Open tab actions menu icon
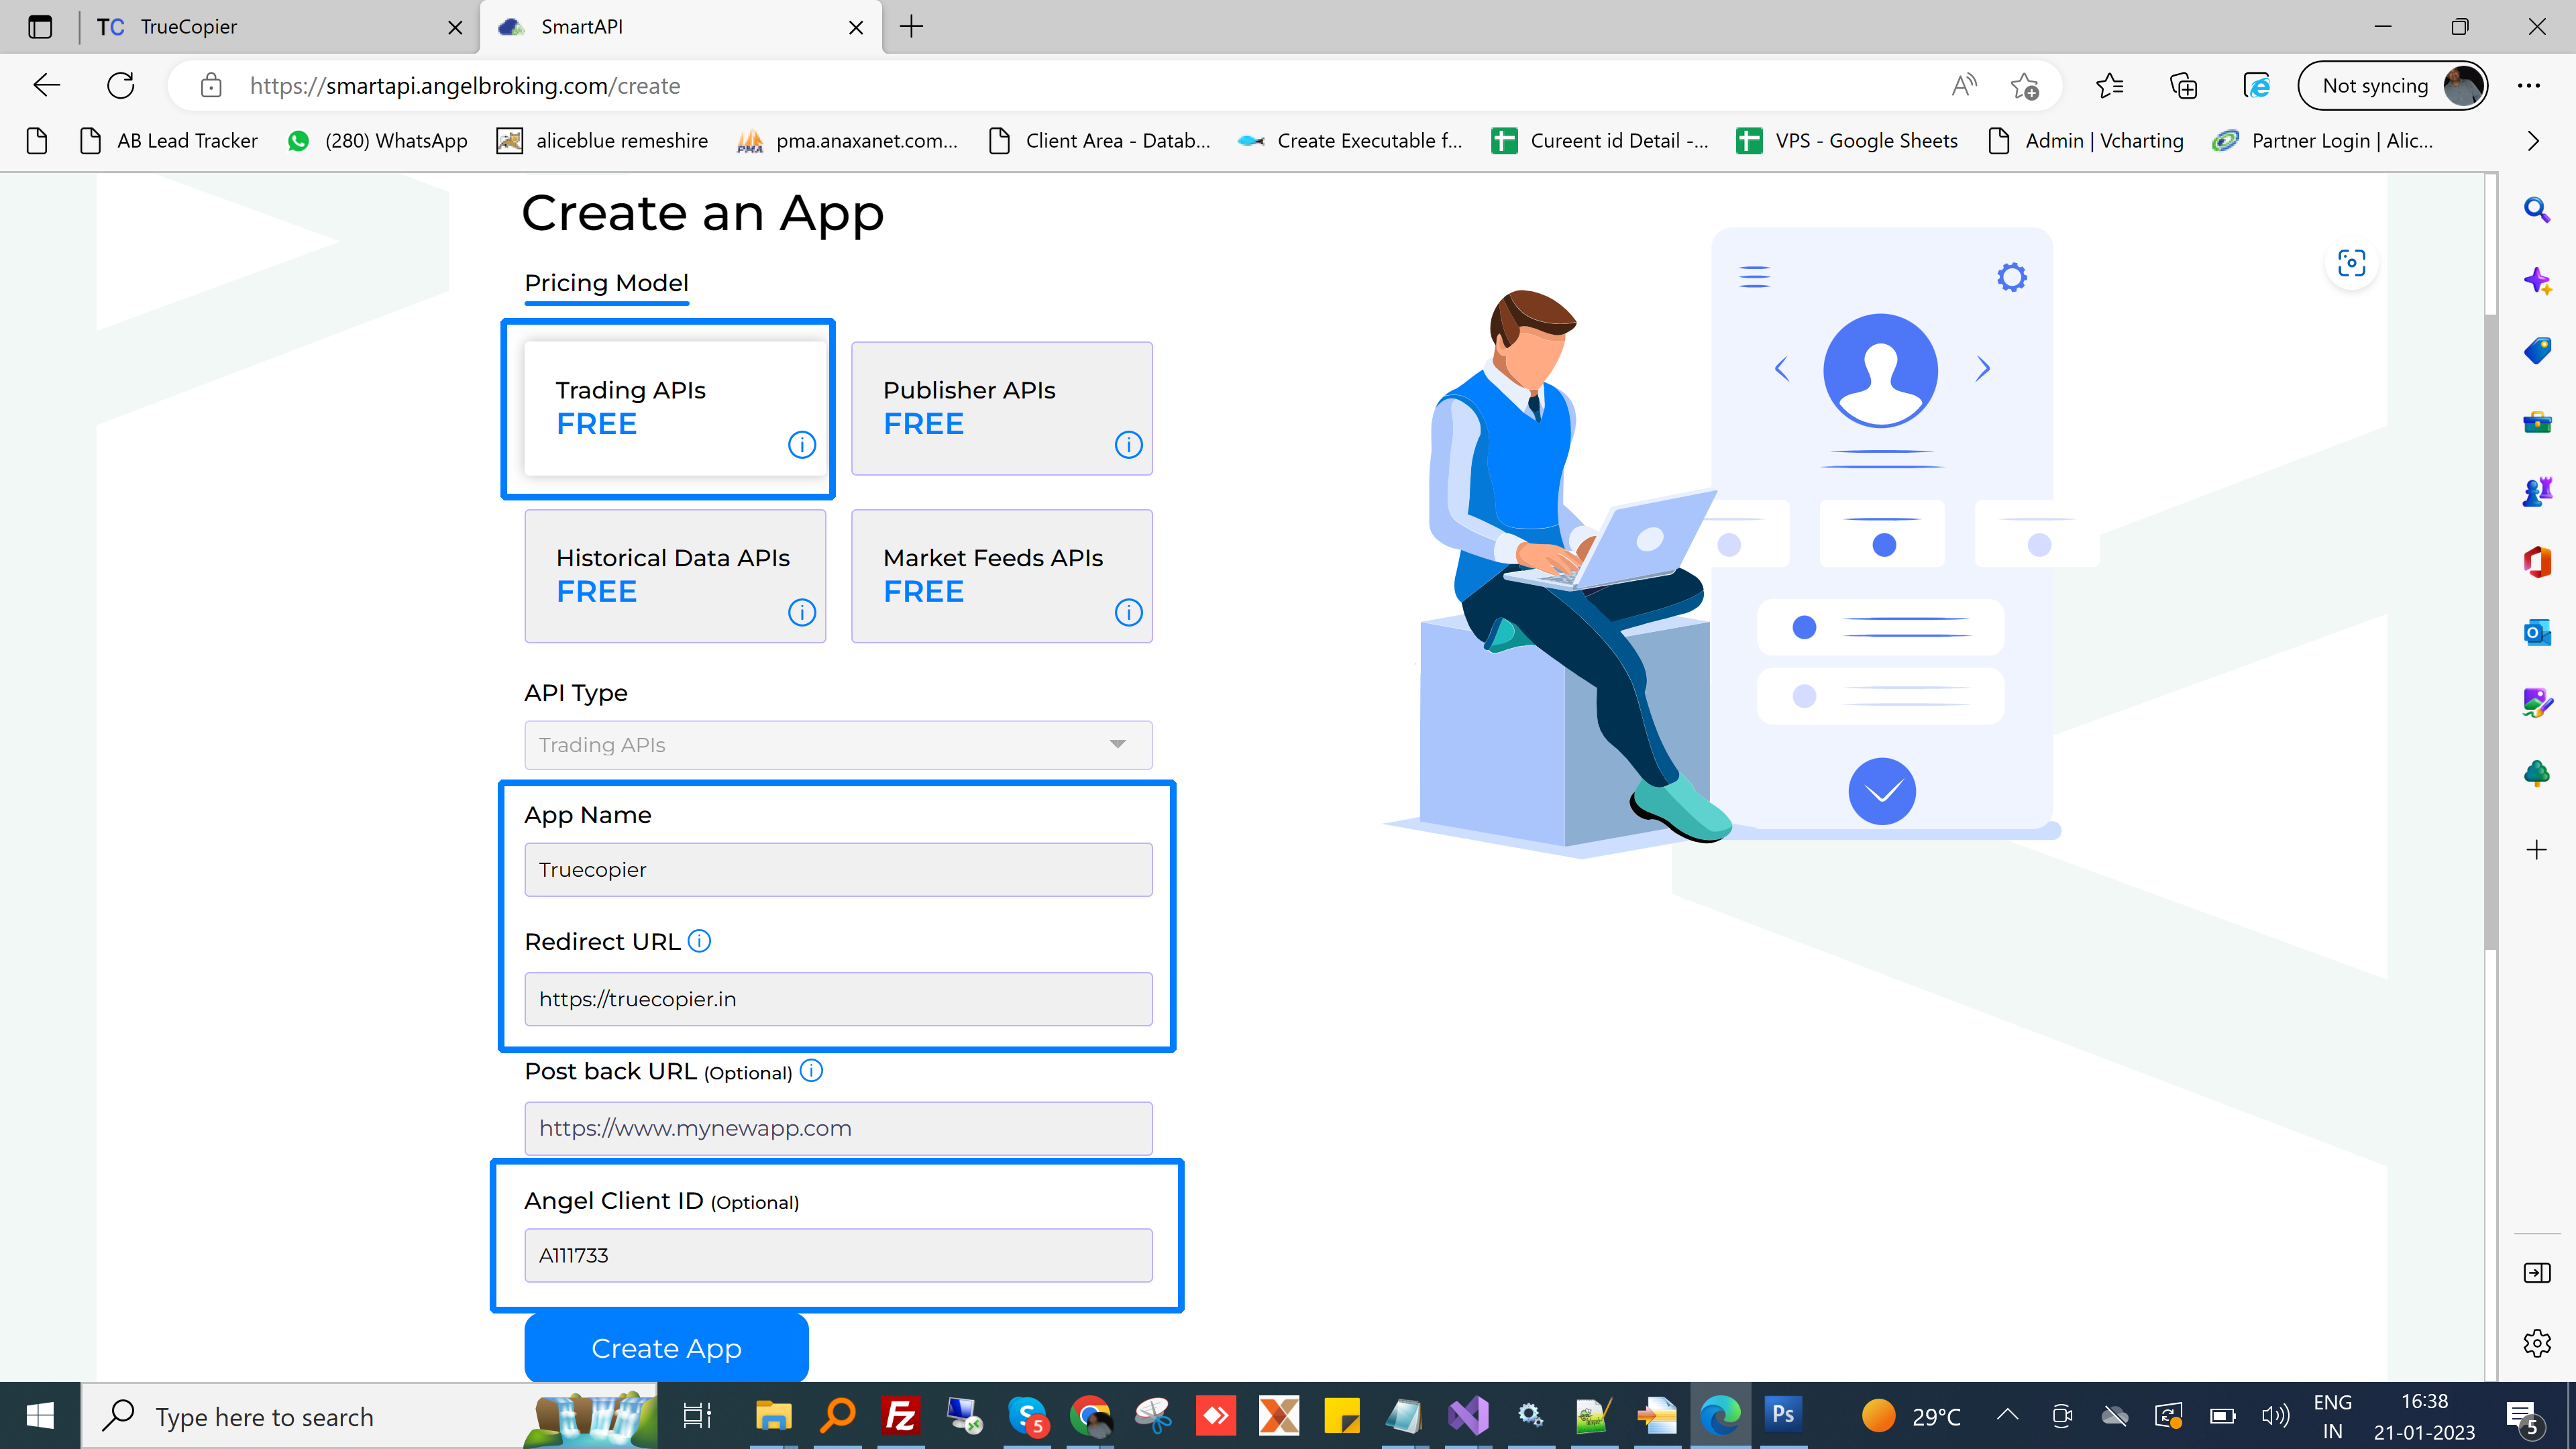The width and height of the screenshot is (2576, 1449). pyautogui.click(x=40, y=27)
